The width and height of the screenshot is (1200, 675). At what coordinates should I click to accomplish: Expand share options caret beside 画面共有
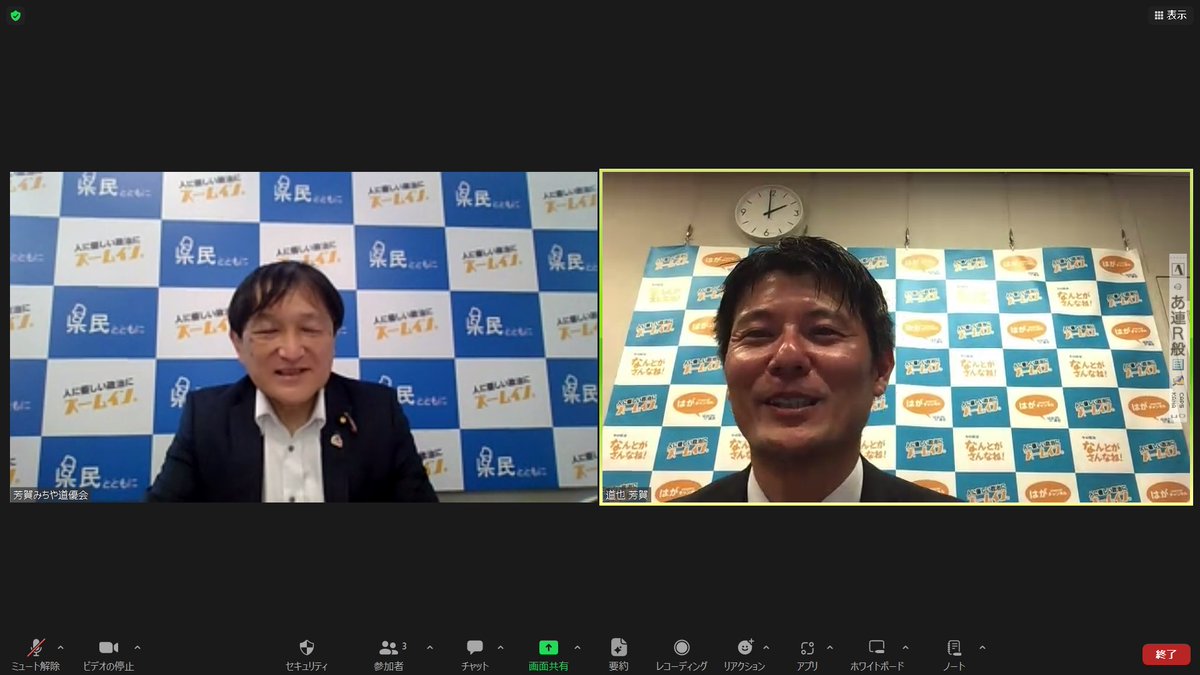(577, 647)
